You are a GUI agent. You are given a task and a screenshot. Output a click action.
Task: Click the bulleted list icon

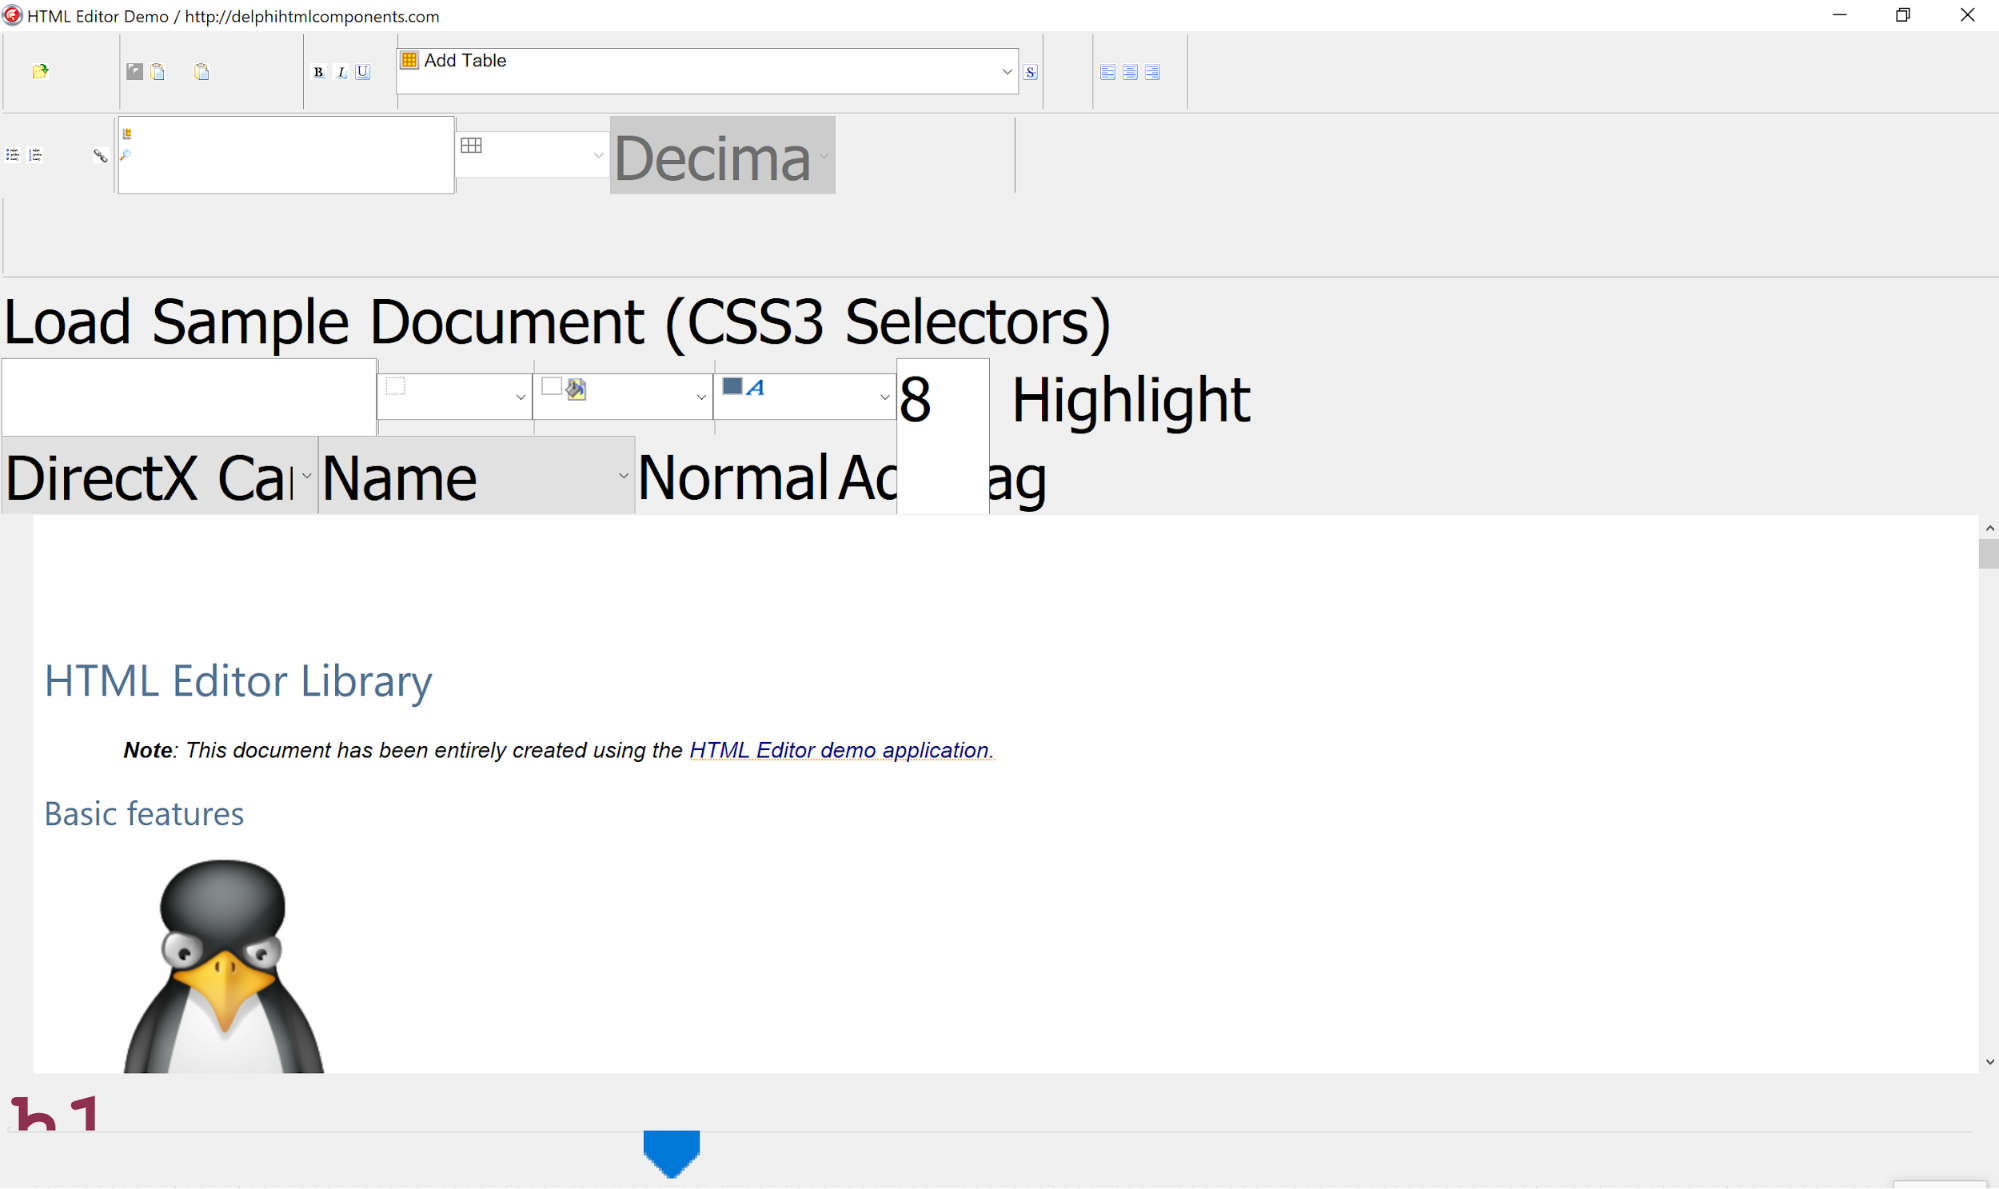[13, 155]
